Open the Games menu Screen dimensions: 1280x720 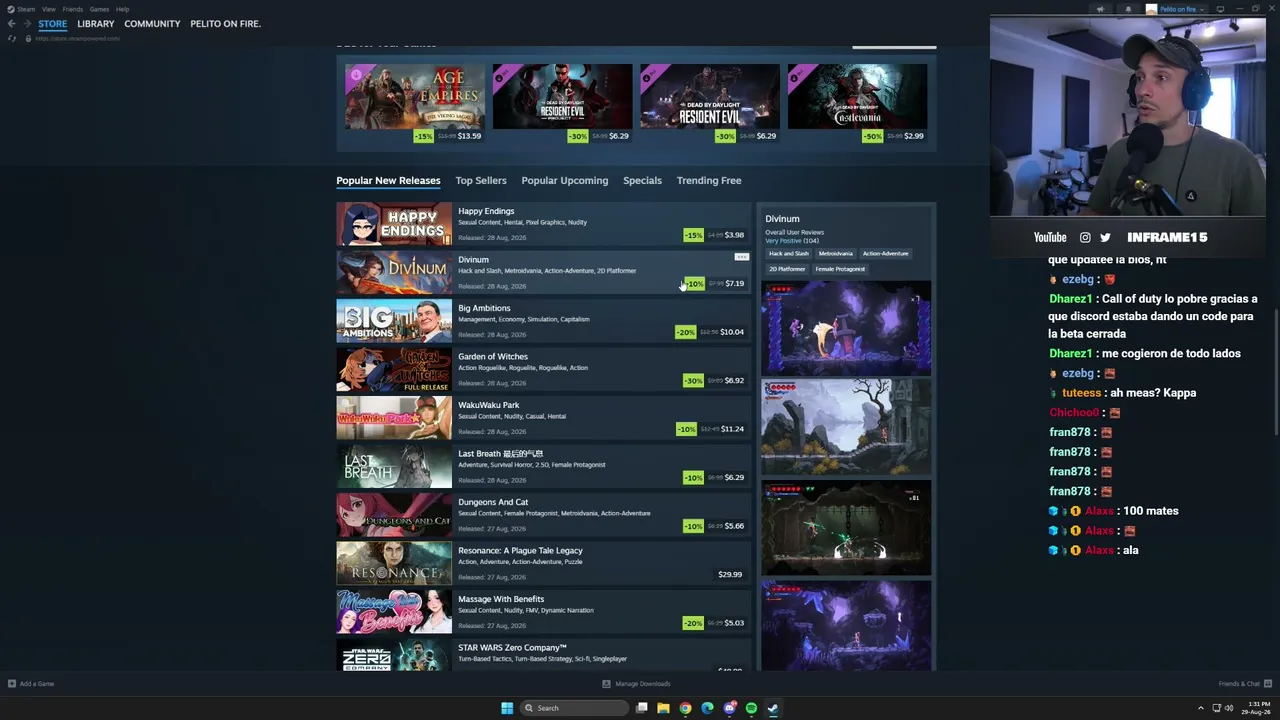pyautogui.click(x=99, y=9)
